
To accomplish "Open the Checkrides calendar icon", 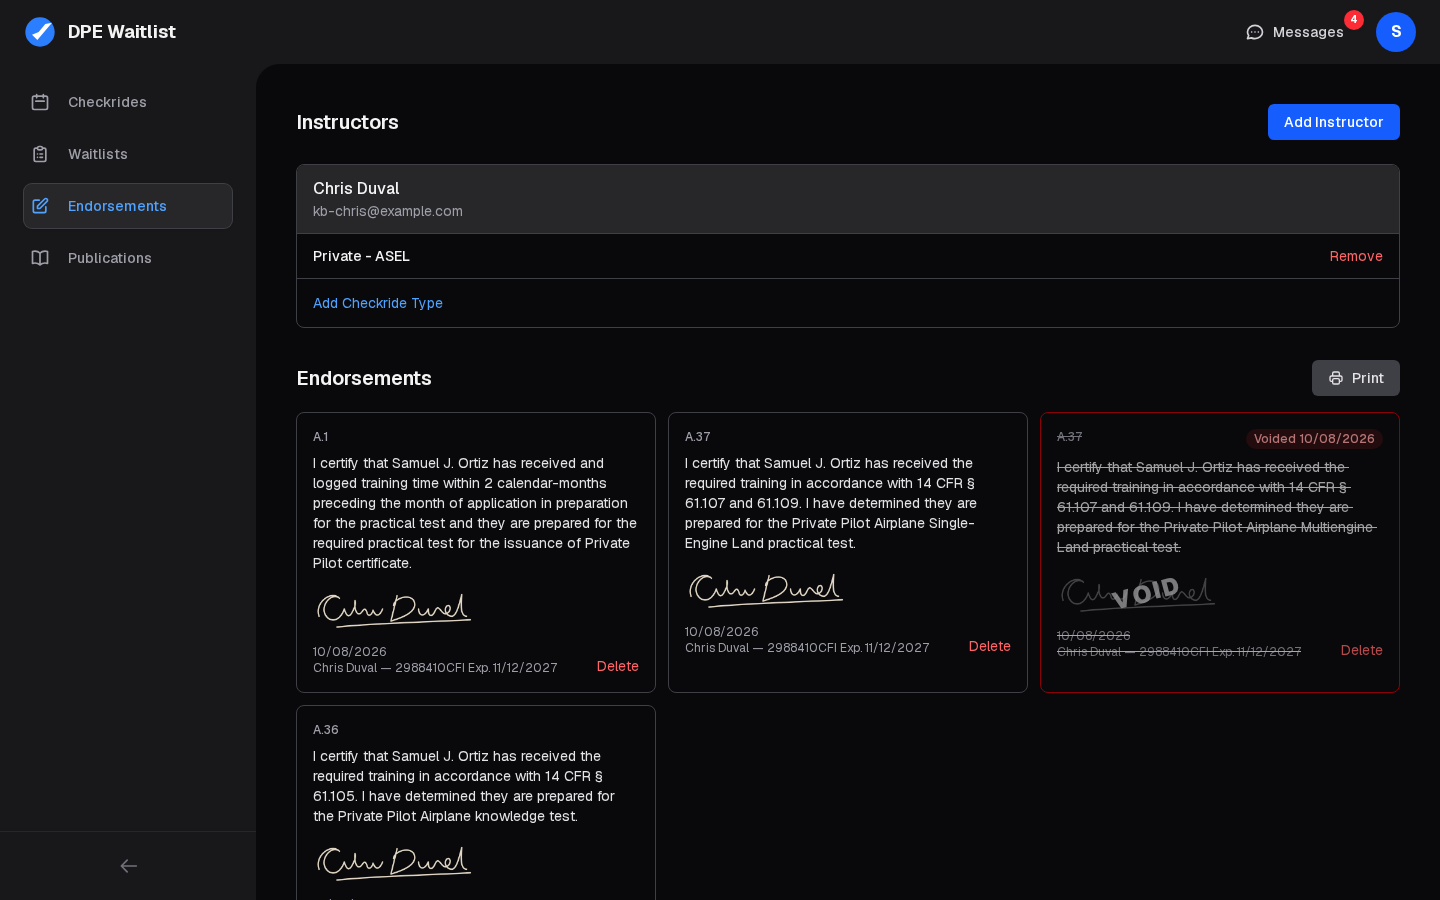I will click(40, 102).
